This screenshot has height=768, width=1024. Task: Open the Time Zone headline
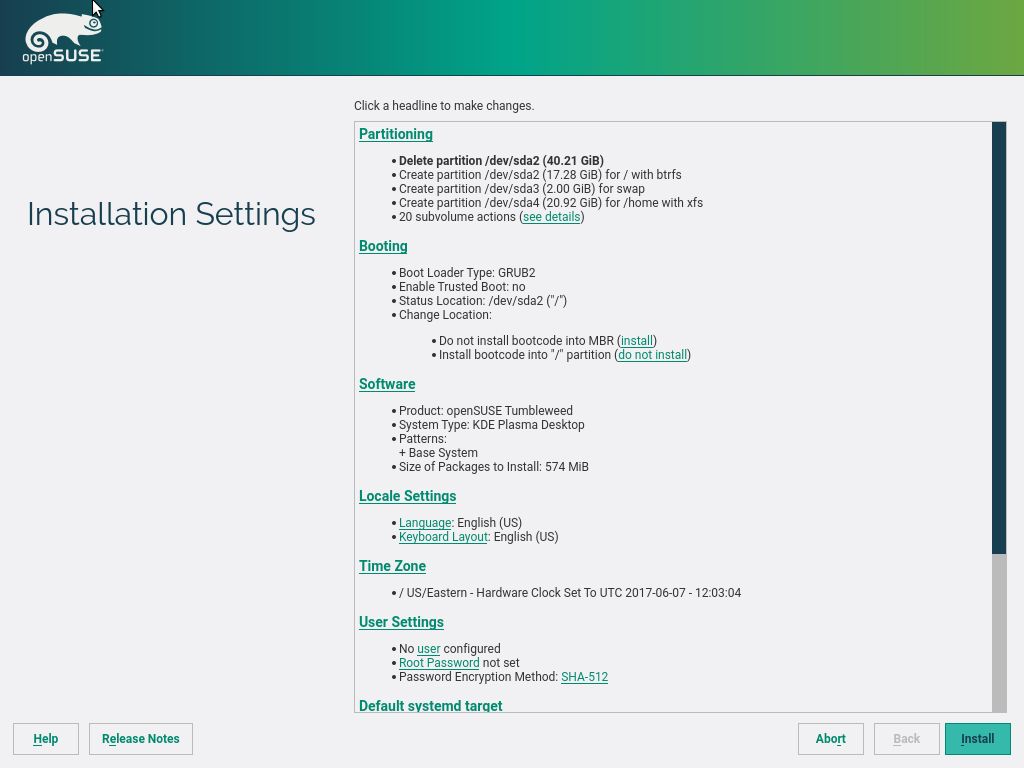tap(392, 566)
